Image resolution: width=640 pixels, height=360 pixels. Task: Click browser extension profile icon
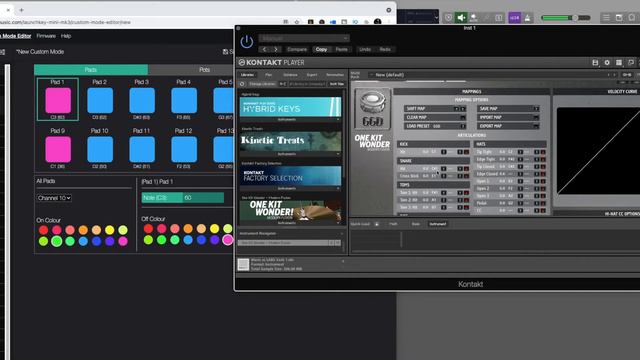pyautogui.click(x=378, y=22)
